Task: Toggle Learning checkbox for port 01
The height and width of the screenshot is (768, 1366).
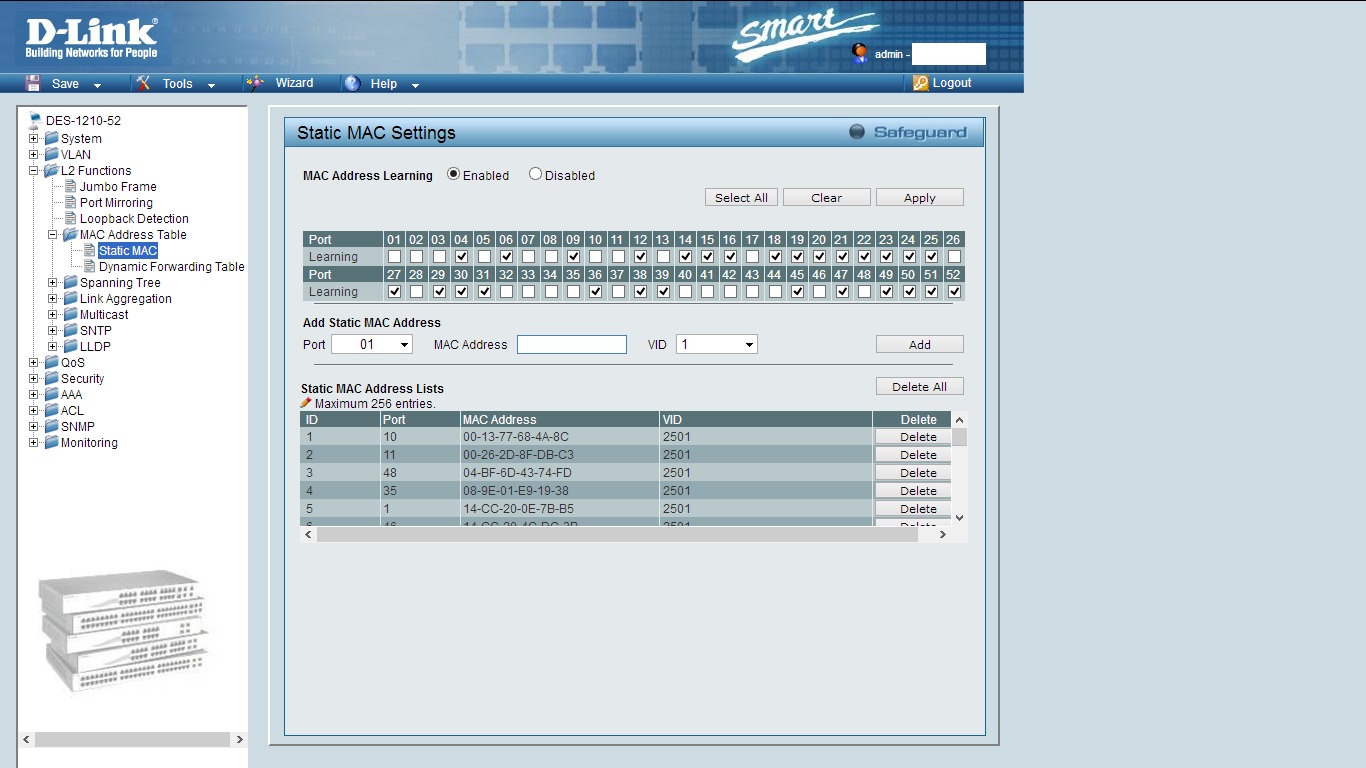Action: click(x=394, y=257)
